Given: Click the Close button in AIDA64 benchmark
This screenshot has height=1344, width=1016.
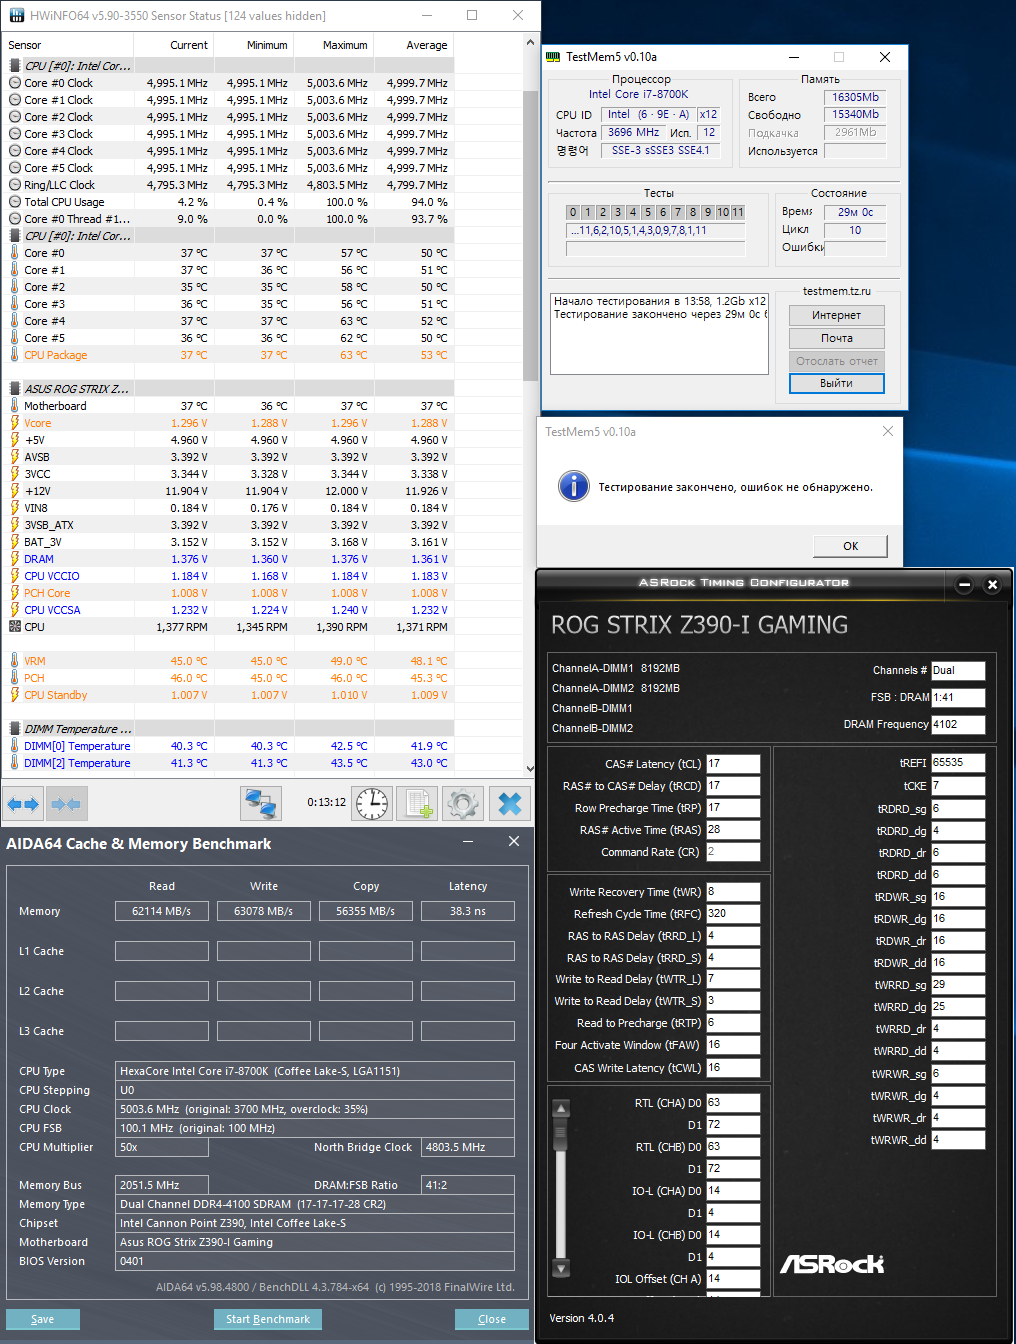Looking at the screenshot, I should 492,1319.
